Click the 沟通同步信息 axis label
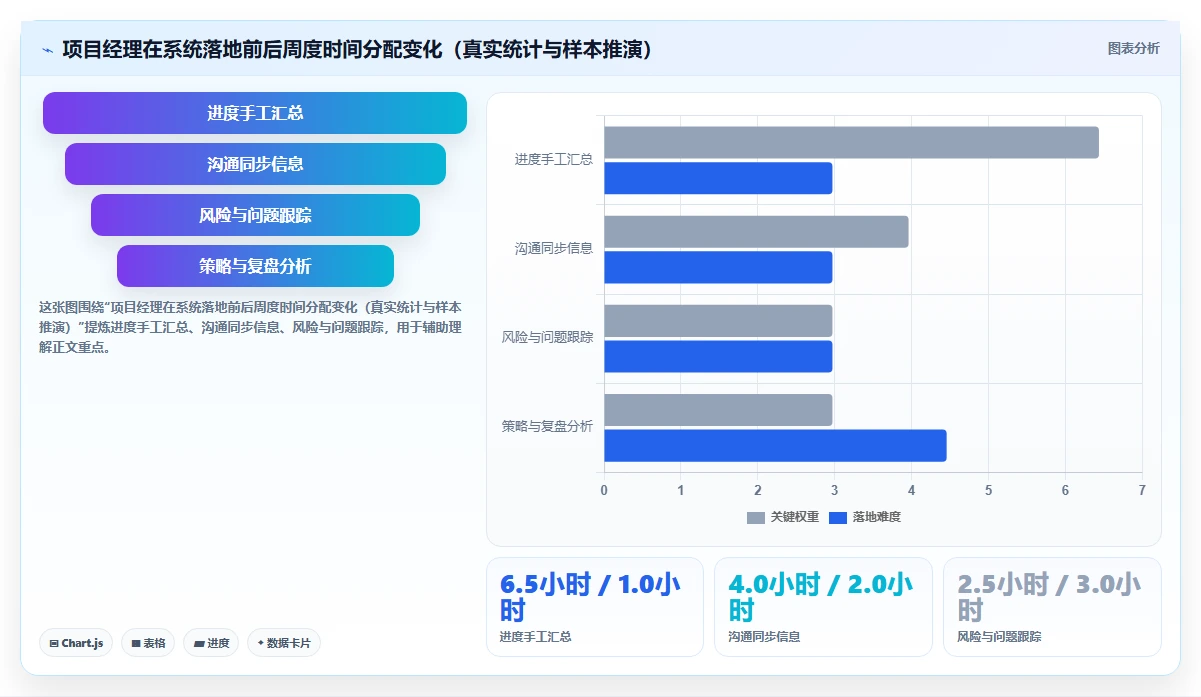 pyautogui.click(x=554, y=248)
